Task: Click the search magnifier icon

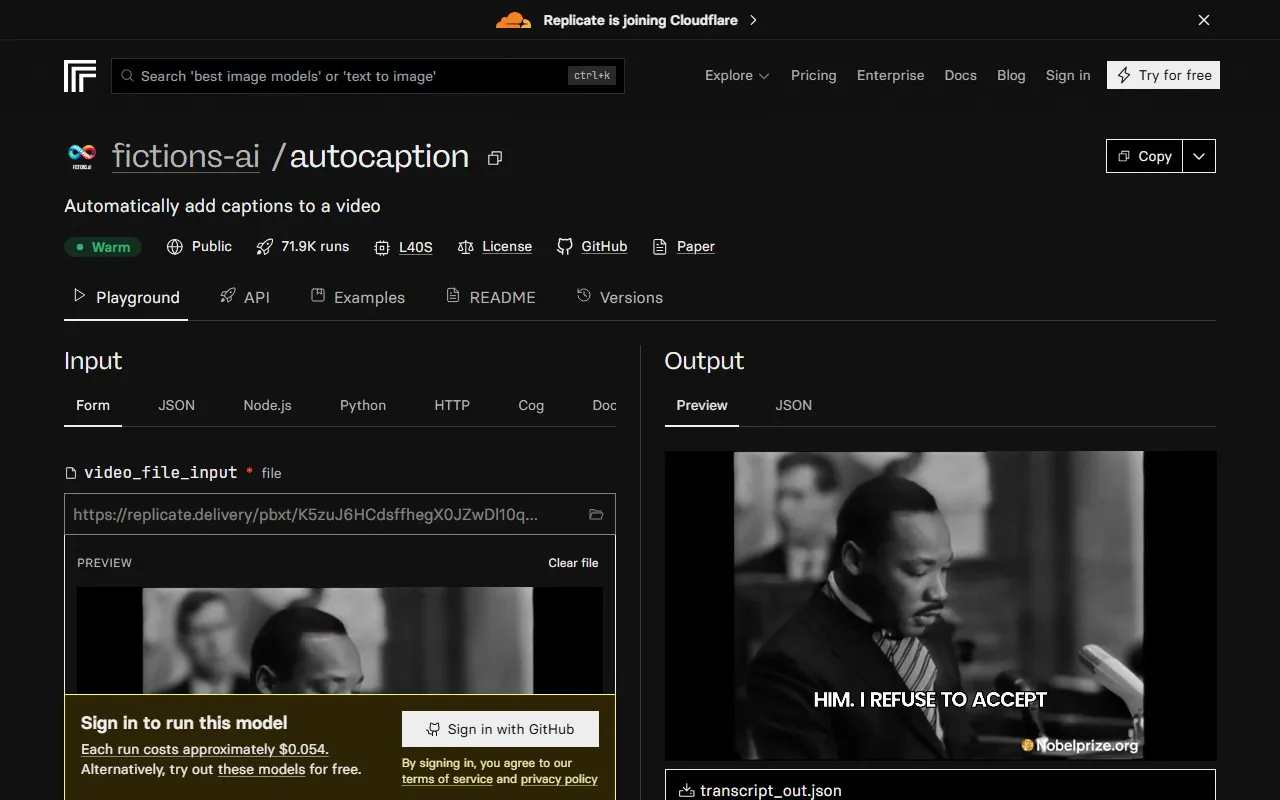Action: pyautogui.click(x=126, y=75)
